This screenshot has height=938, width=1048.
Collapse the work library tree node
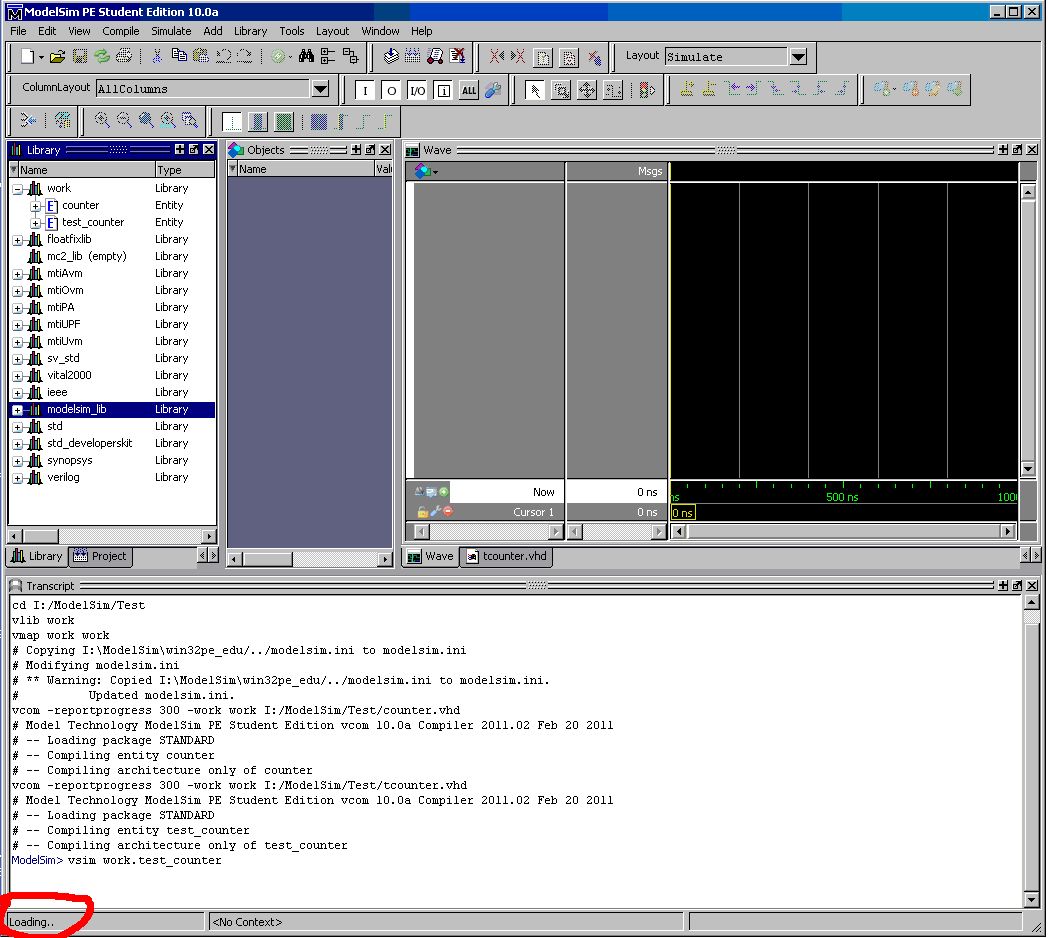click(18, 189)
